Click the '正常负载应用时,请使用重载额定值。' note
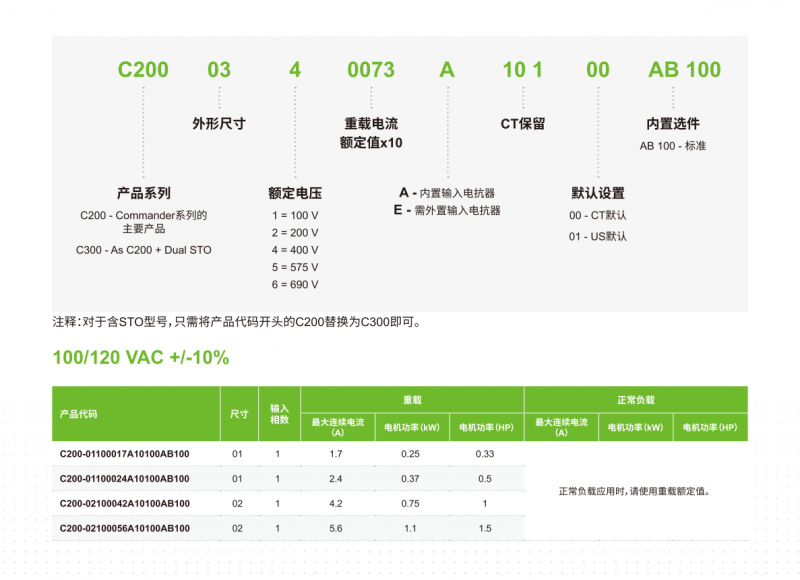 [635, 491]
